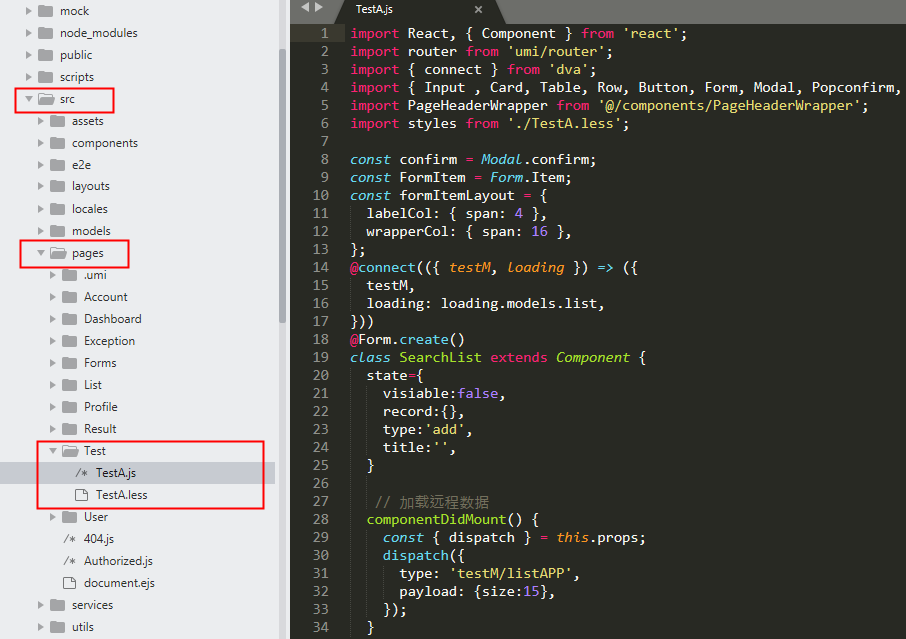Screen dimensions: 906x639
Task: Click the 'SearchList' class name
Action: [440, 357]
